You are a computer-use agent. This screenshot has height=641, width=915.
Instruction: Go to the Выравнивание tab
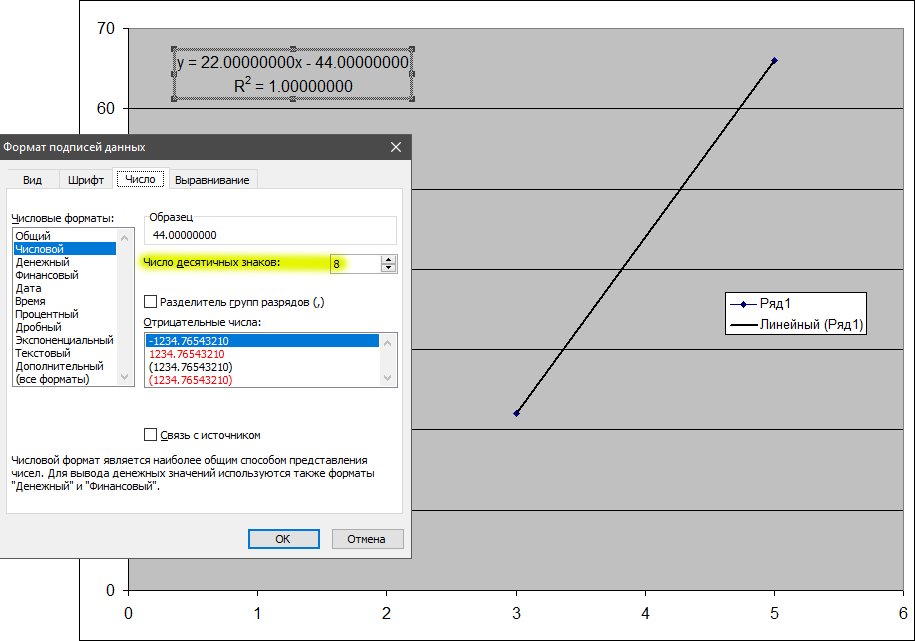(x=212, y=180)
